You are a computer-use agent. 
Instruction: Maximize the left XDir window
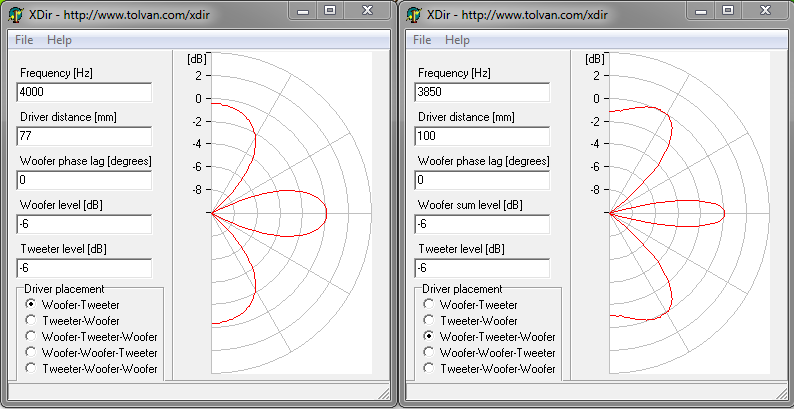click(330, 11)
